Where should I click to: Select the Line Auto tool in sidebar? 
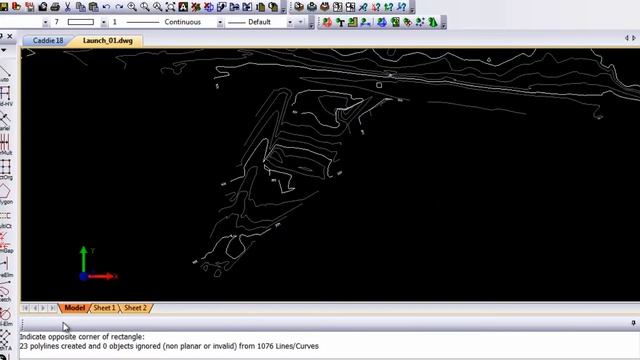click(5, 73)
